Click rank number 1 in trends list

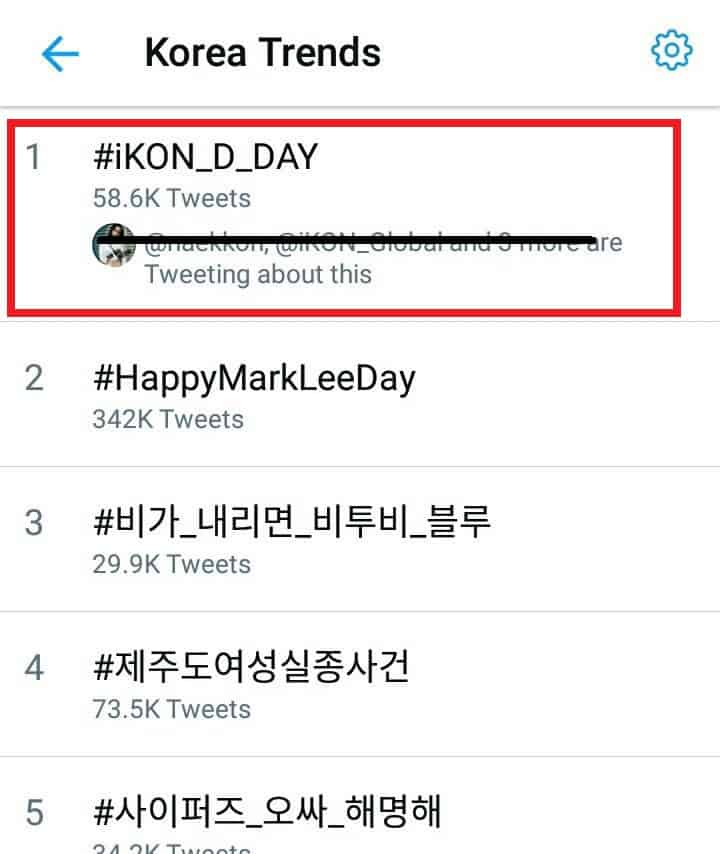[x=34, y=158]
